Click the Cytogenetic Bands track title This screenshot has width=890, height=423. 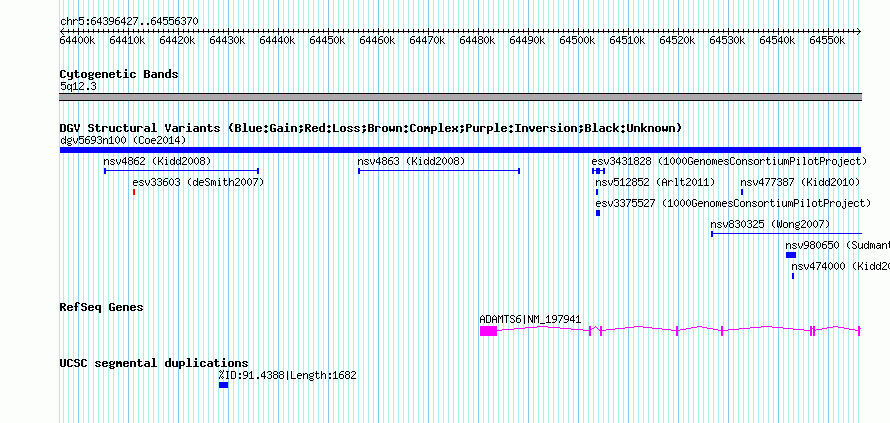point(119,74)
